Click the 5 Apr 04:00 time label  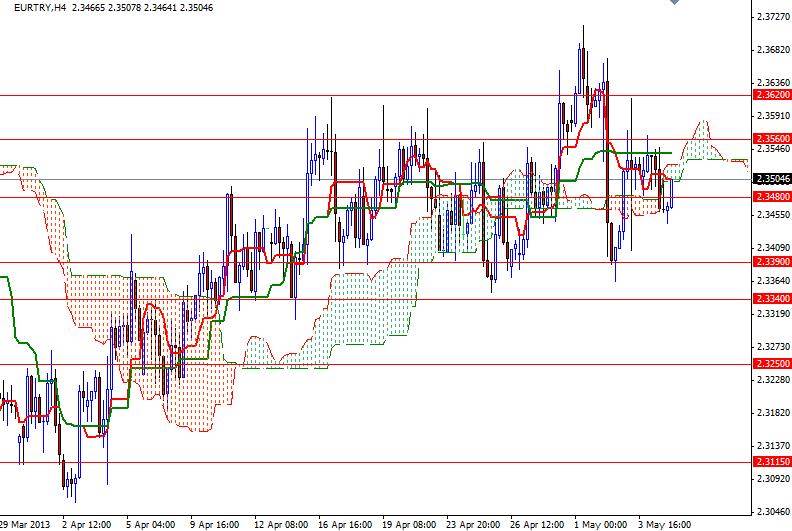click(151, 524)
